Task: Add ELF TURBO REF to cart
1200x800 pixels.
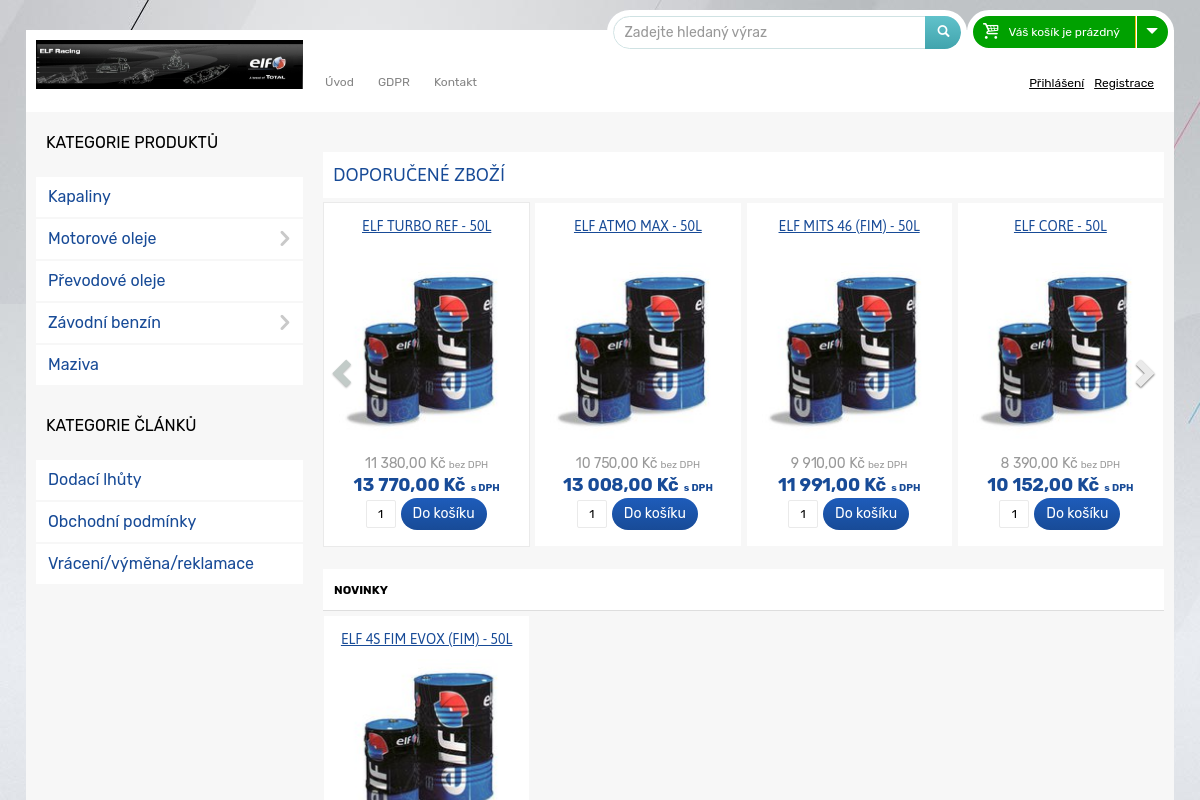Action: tap(444, 514)
